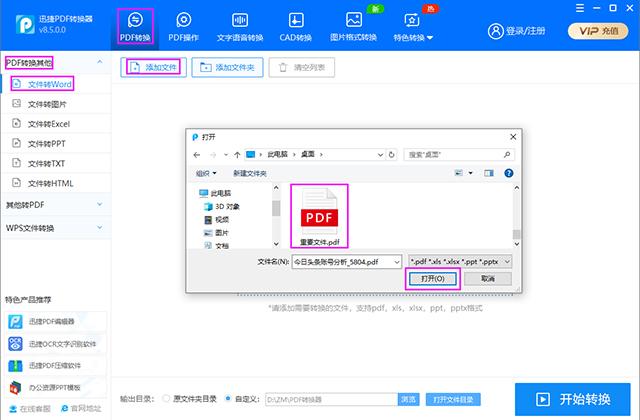This screenshot has width=640, height=420.
Task: Select 文件转Excel in sidebar
Action: pyautogui.click(x=56, y=124)
